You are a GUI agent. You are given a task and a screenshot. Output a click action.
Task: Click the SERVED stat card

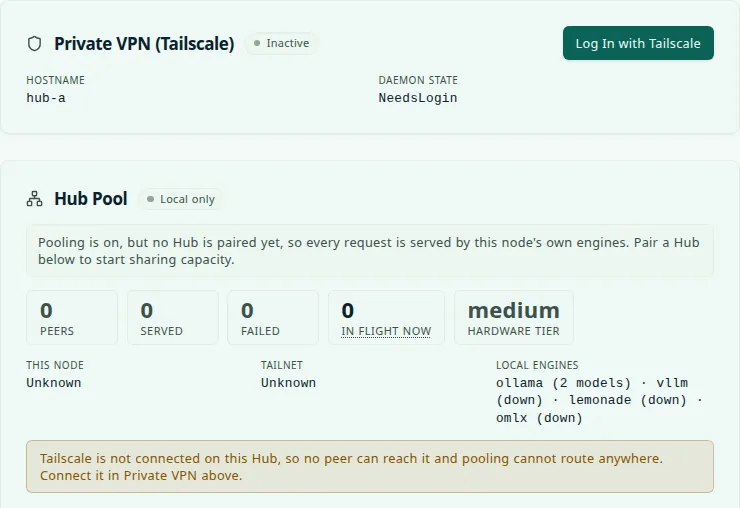coord(173,318)
